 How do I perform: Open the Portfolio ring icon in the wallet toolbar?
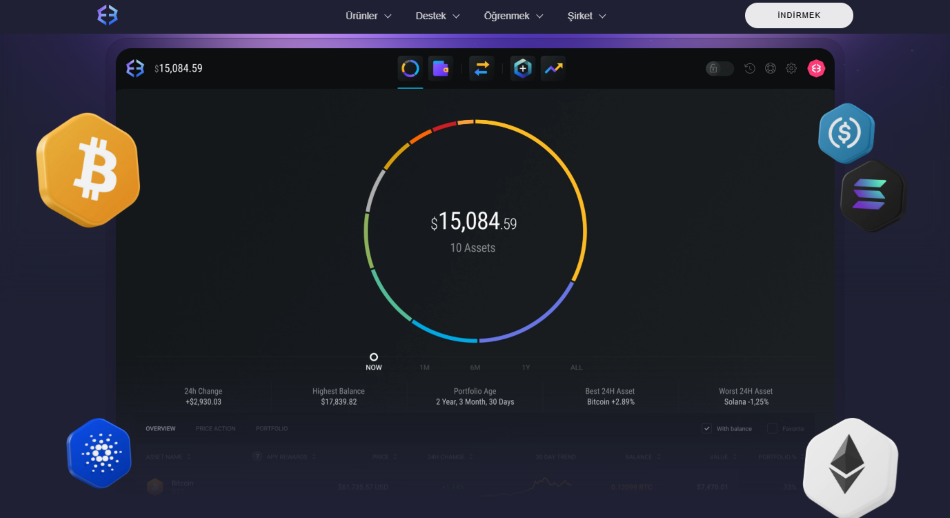410,68
